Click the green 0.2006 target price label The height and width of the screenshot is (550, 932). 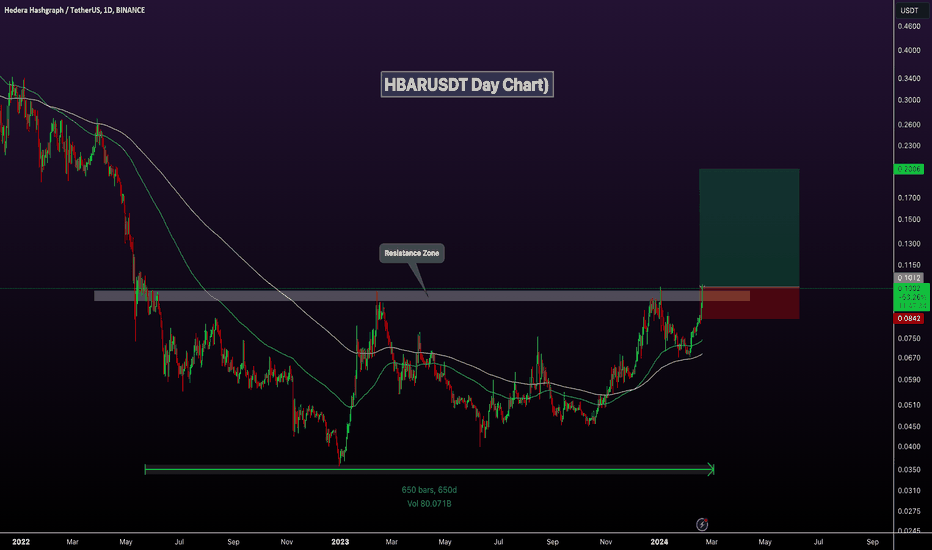tap(909, 169)
